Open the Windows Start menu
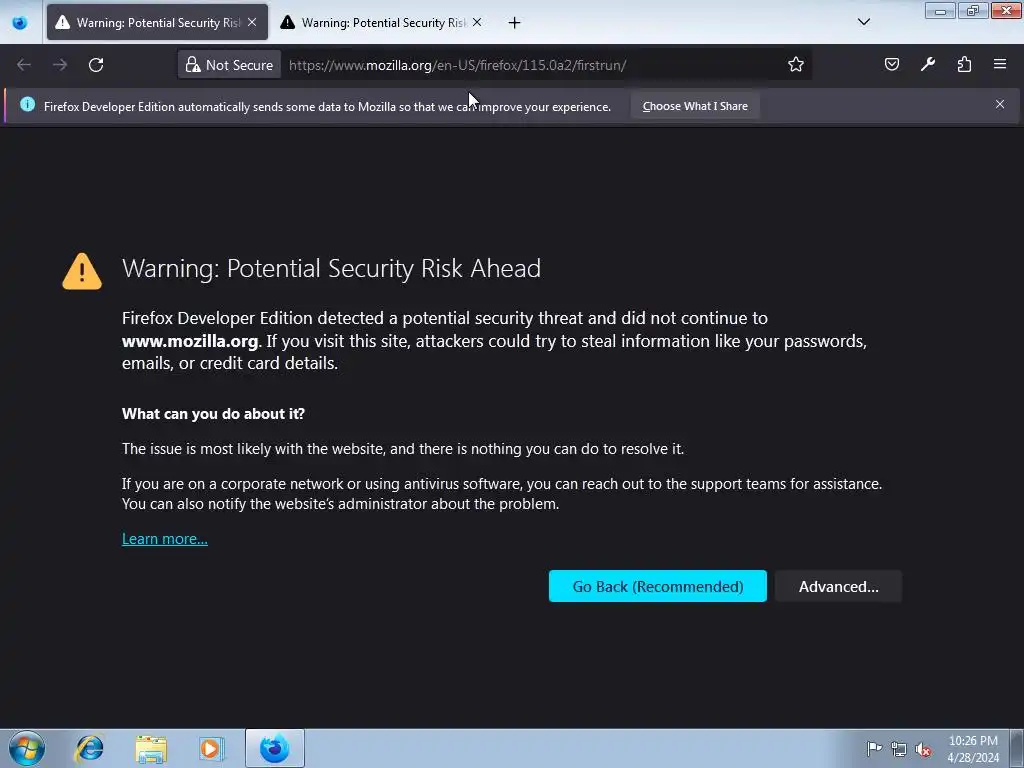This screenshot has height=768, width=1024. tap(27, 748)
